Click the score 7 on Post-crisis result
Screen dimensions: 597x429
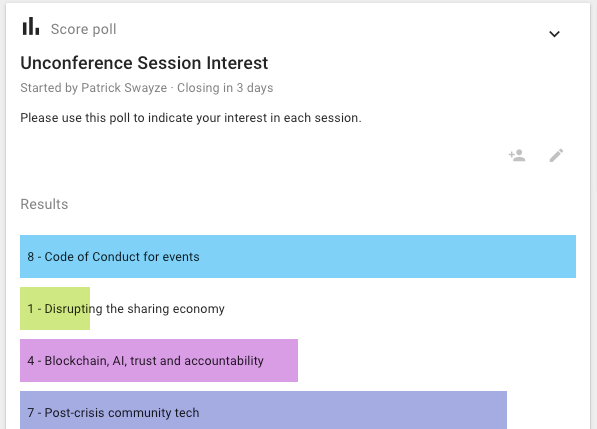pyautogui.click(x=30, y=413)
